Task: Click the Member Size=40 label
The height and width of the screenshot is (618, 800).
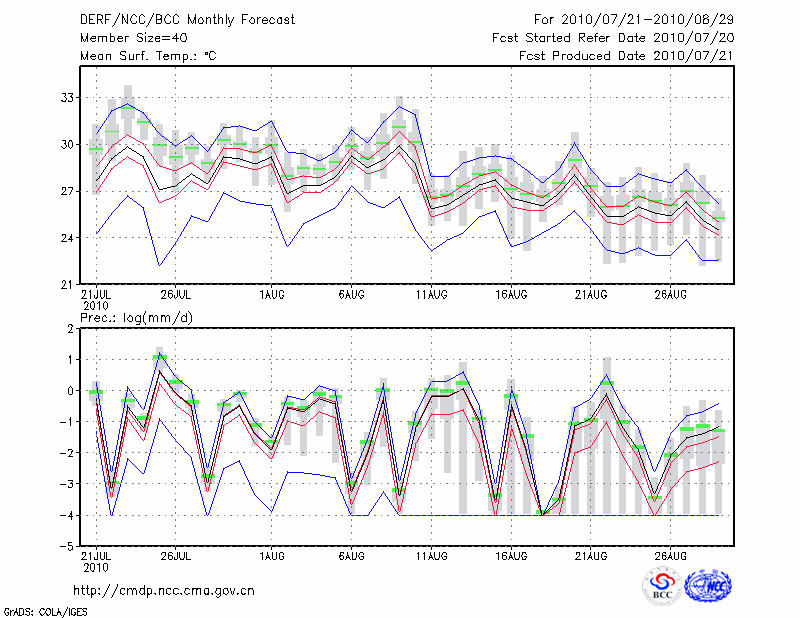Action: [127, 38]
